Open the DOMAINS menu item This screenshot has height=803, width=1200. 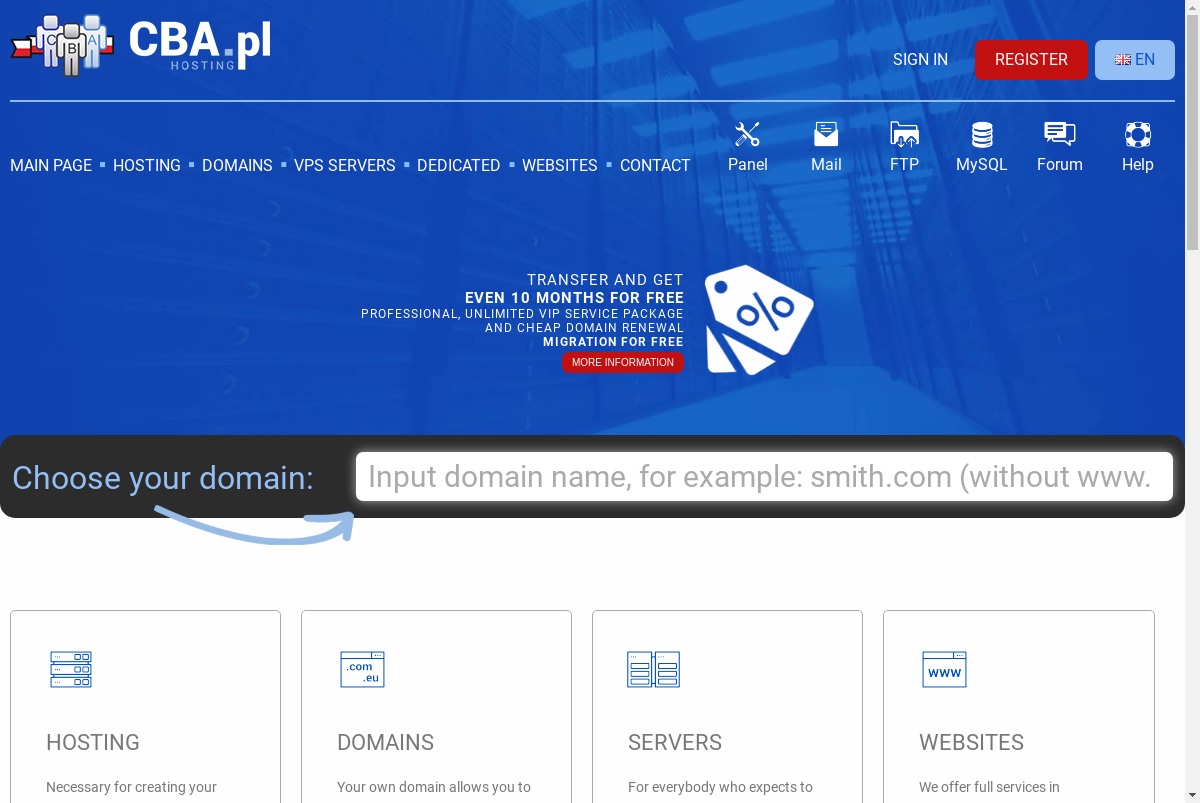[237, 165]
